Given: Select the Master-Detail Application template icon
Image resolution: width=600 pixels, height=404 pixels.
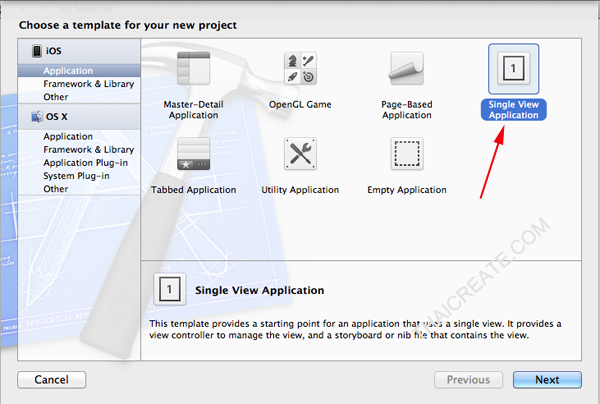Looking at the screenshot, I should [x=193, y=68].
